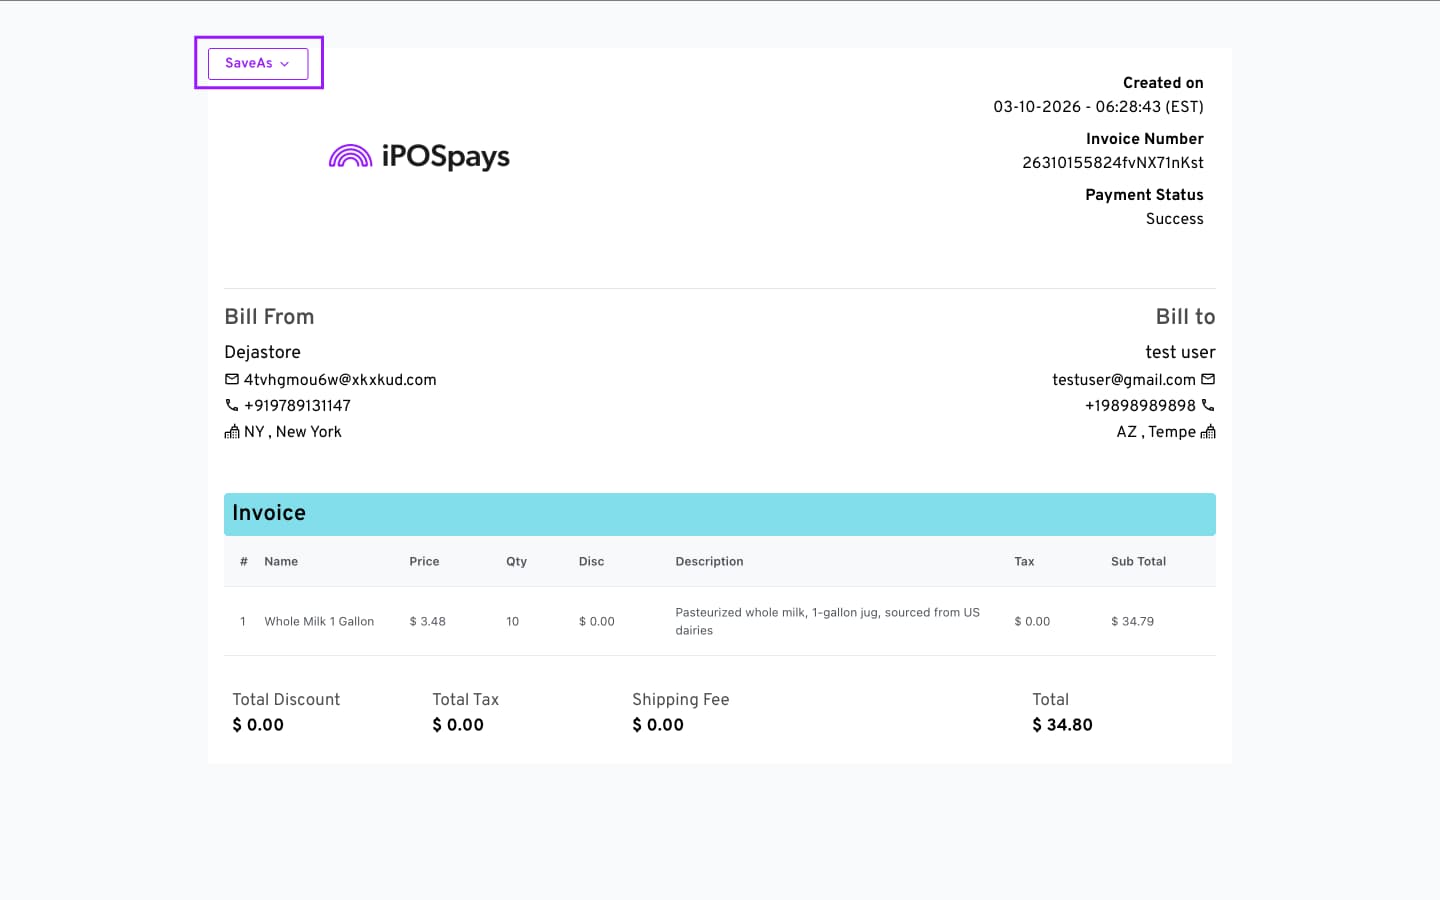
Task: Click the envelope icon beside testuser@gmail.com
Action: [x=1208, y=380]
